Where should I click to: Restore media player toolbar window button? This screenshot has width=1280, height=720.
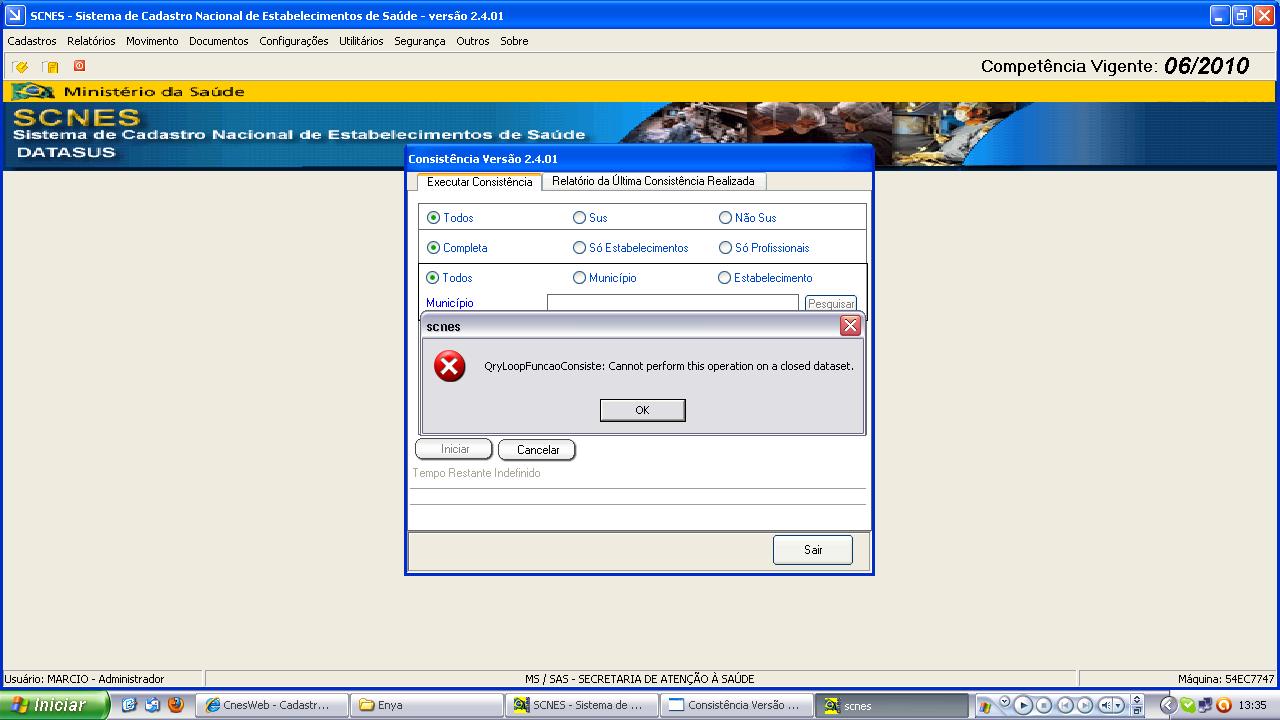pyautogui.click(x=1137, y=711)
